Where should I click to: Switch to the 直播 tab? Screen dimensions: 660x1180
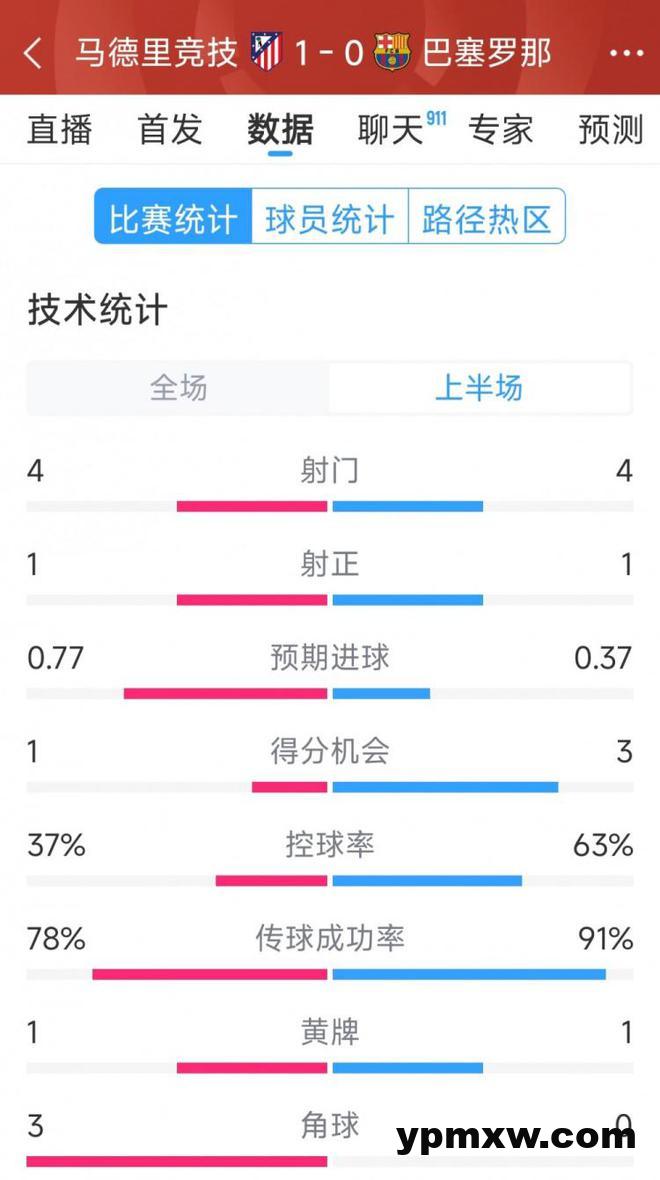(60, 130)
